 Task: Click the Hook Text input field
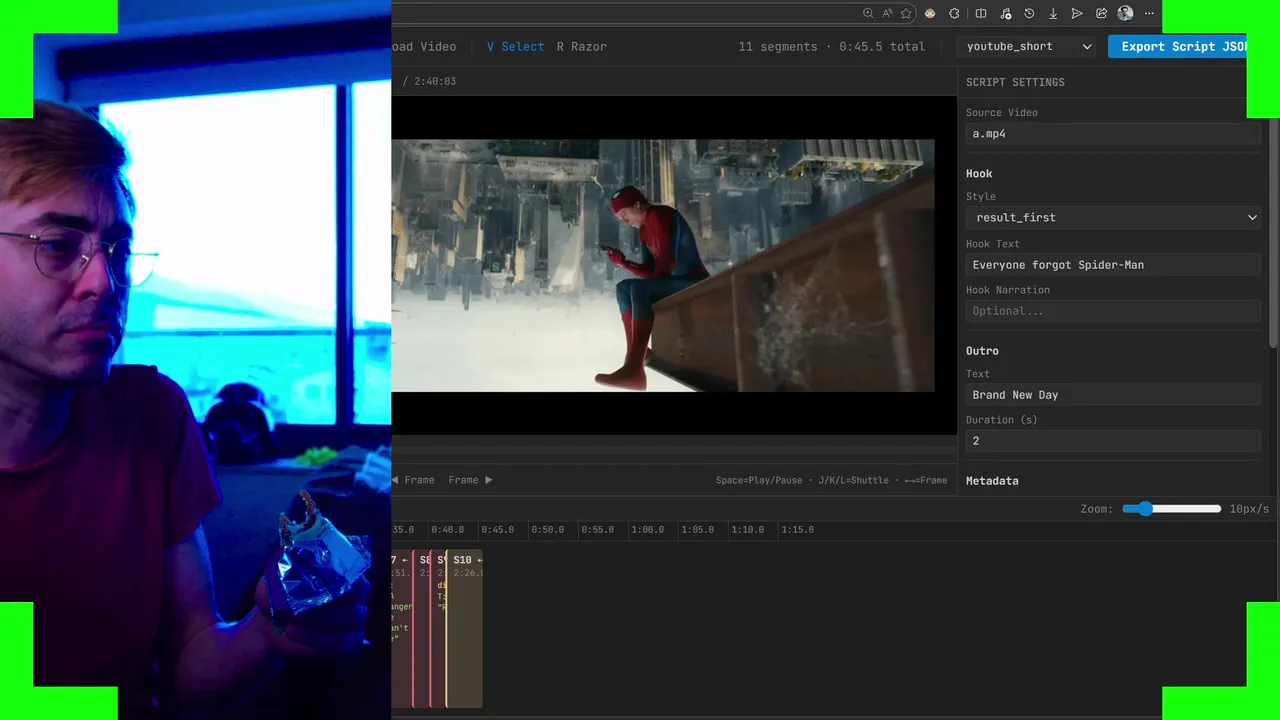[1114, 265]
